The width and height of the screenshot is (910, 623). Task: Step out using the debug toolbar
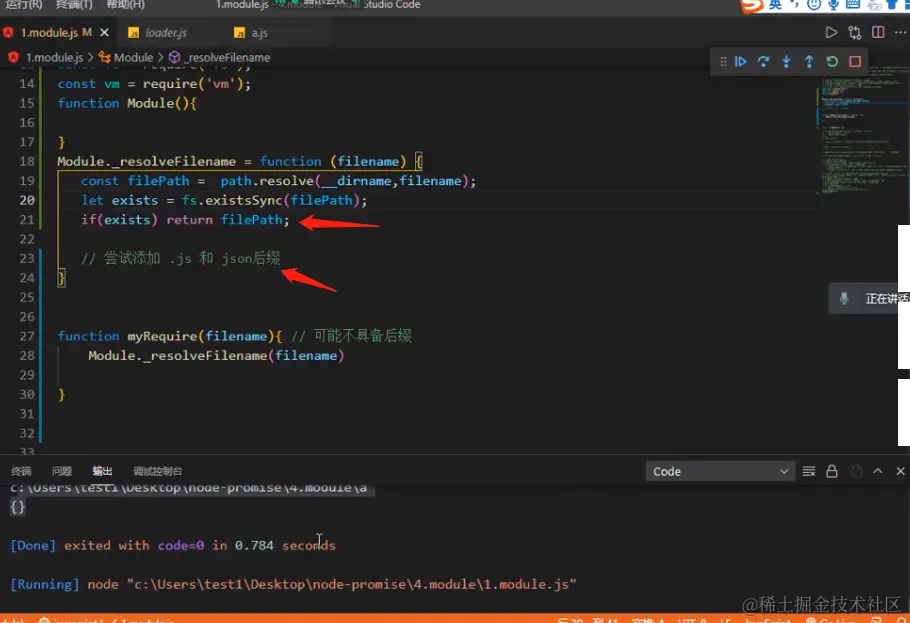809,62
